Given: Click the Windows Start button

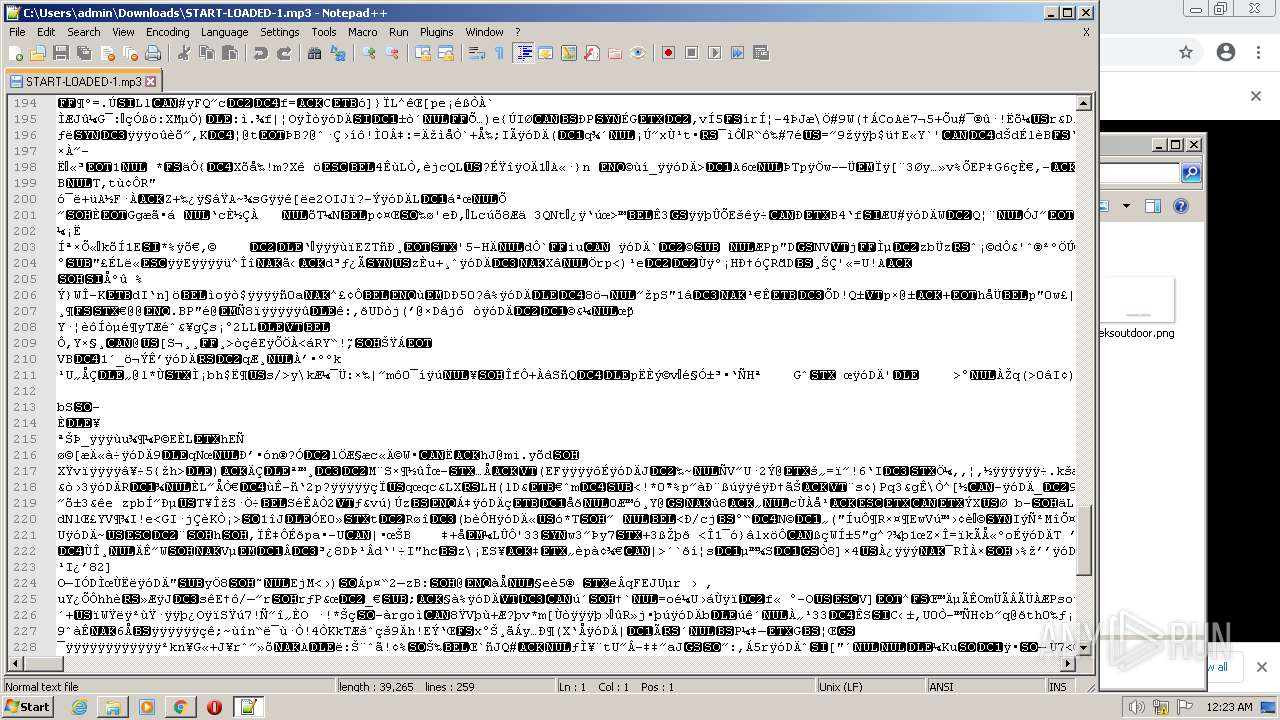Looking at the screenshot, I should pyautogui.click(x=28, y=707).
